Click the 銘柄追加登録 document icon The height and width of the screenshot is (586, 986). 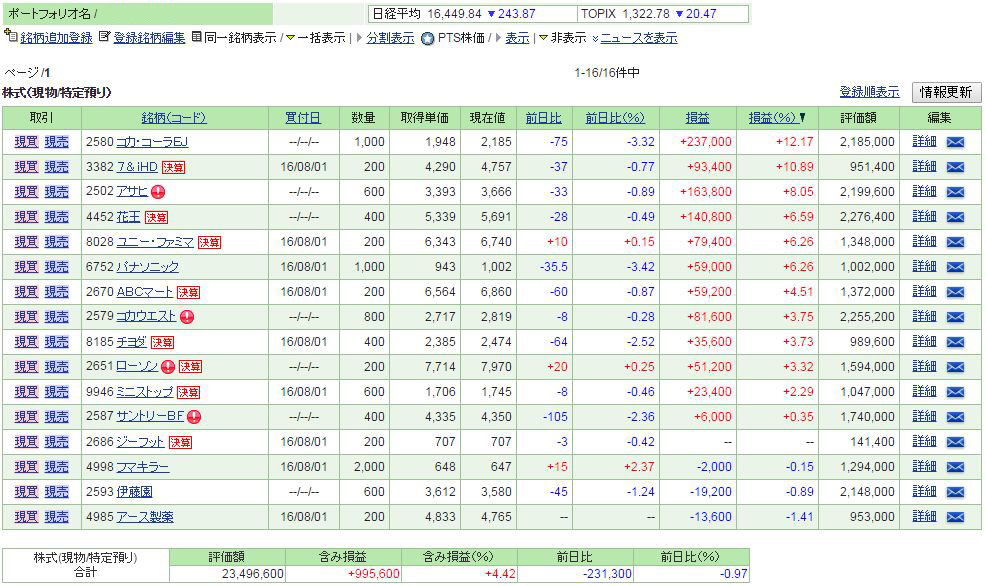(x=10, y=36)
